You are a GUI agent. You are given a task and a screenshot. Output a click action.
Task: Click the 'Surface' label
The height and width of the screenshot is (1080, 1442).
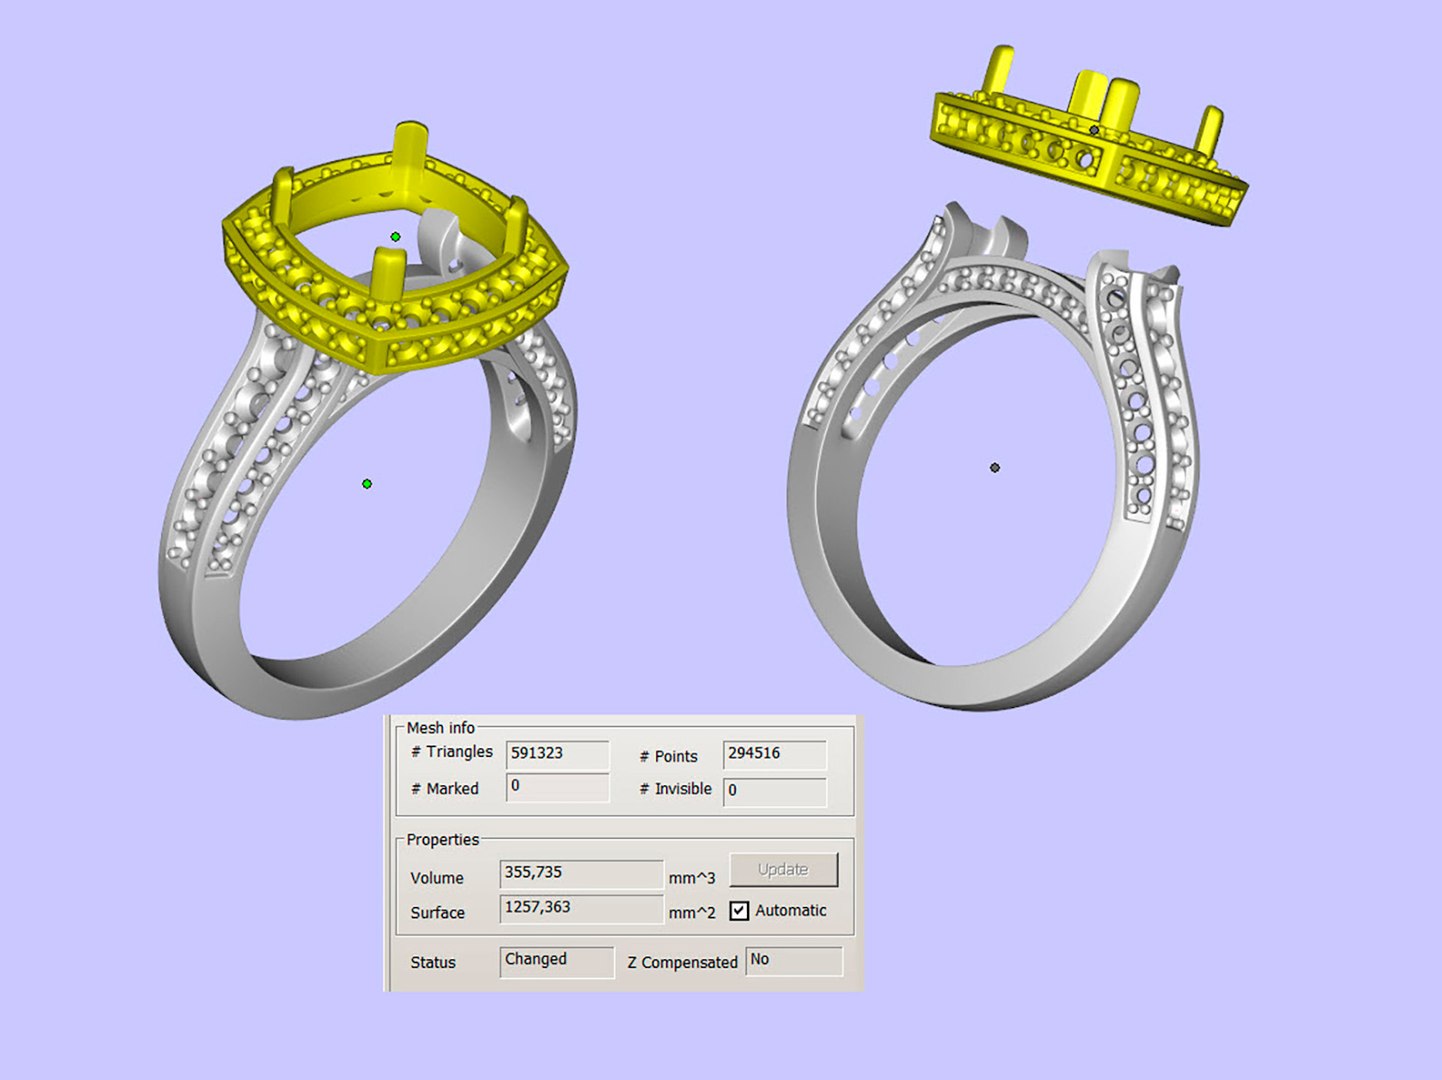click(x=438, y=913)
